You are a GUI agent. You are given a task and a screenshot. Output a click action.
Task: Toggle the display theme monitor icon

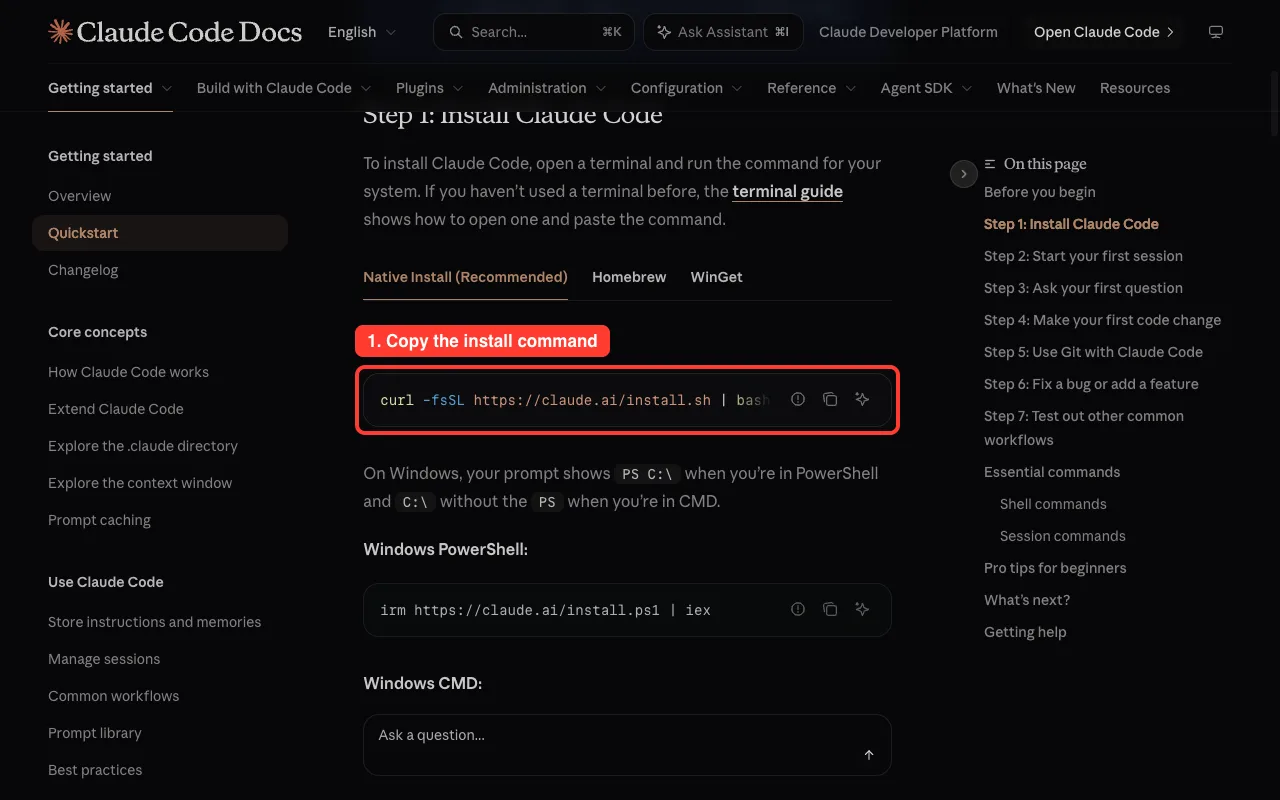click(1216, 32)
